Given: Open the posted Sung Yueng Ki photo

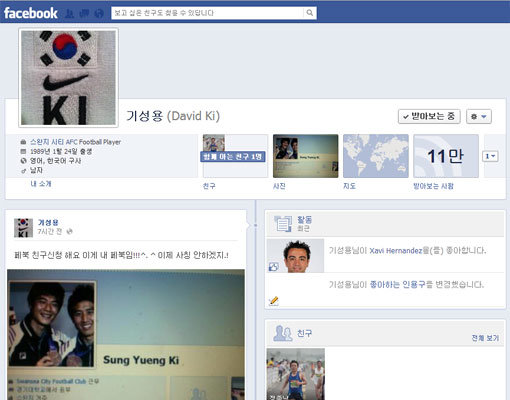Looking at the screenshot, I should pos(126,335).
